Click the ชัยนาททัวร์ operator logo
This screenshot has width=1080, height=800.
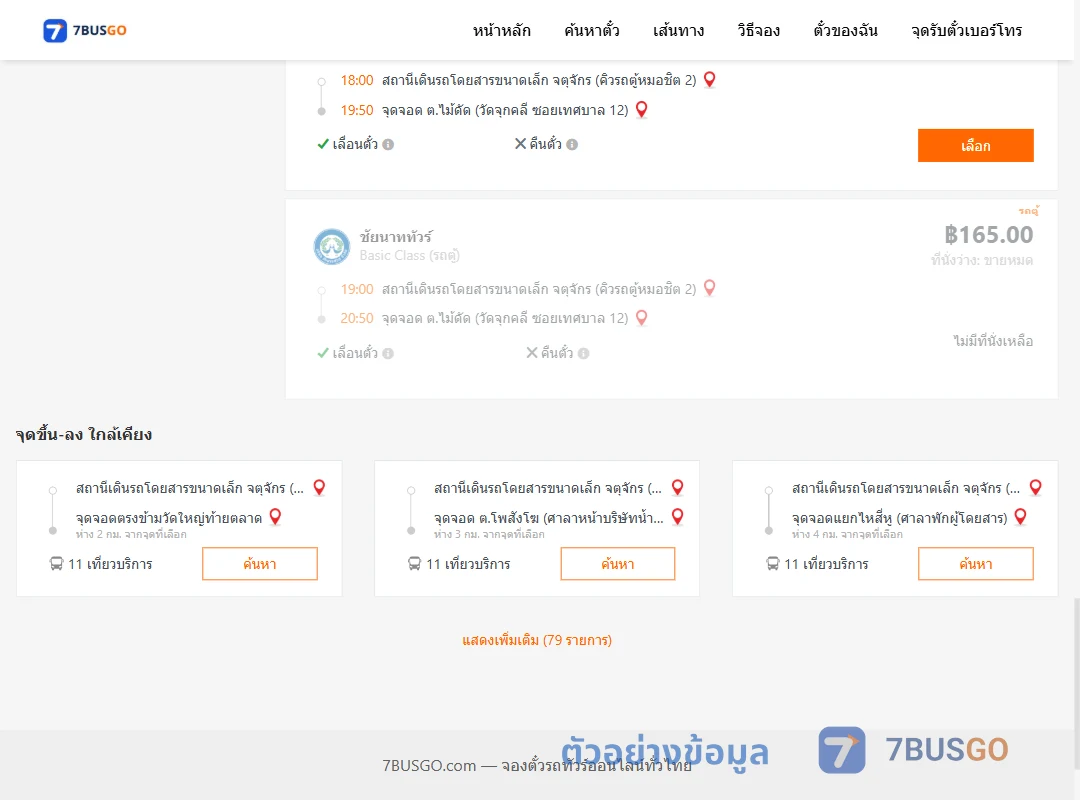click(332, 247)
